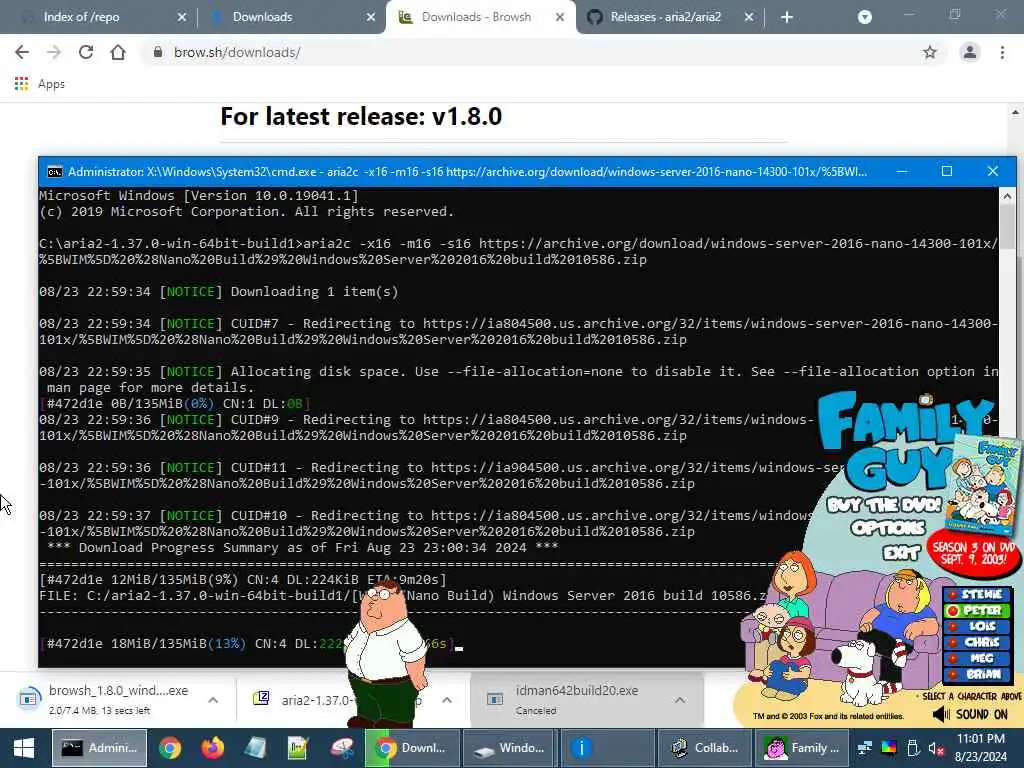The width and height of the screenshot is (1024, 768).
Task: Expand options for browsh_1.8.0 download
Action: click(213, 699)
